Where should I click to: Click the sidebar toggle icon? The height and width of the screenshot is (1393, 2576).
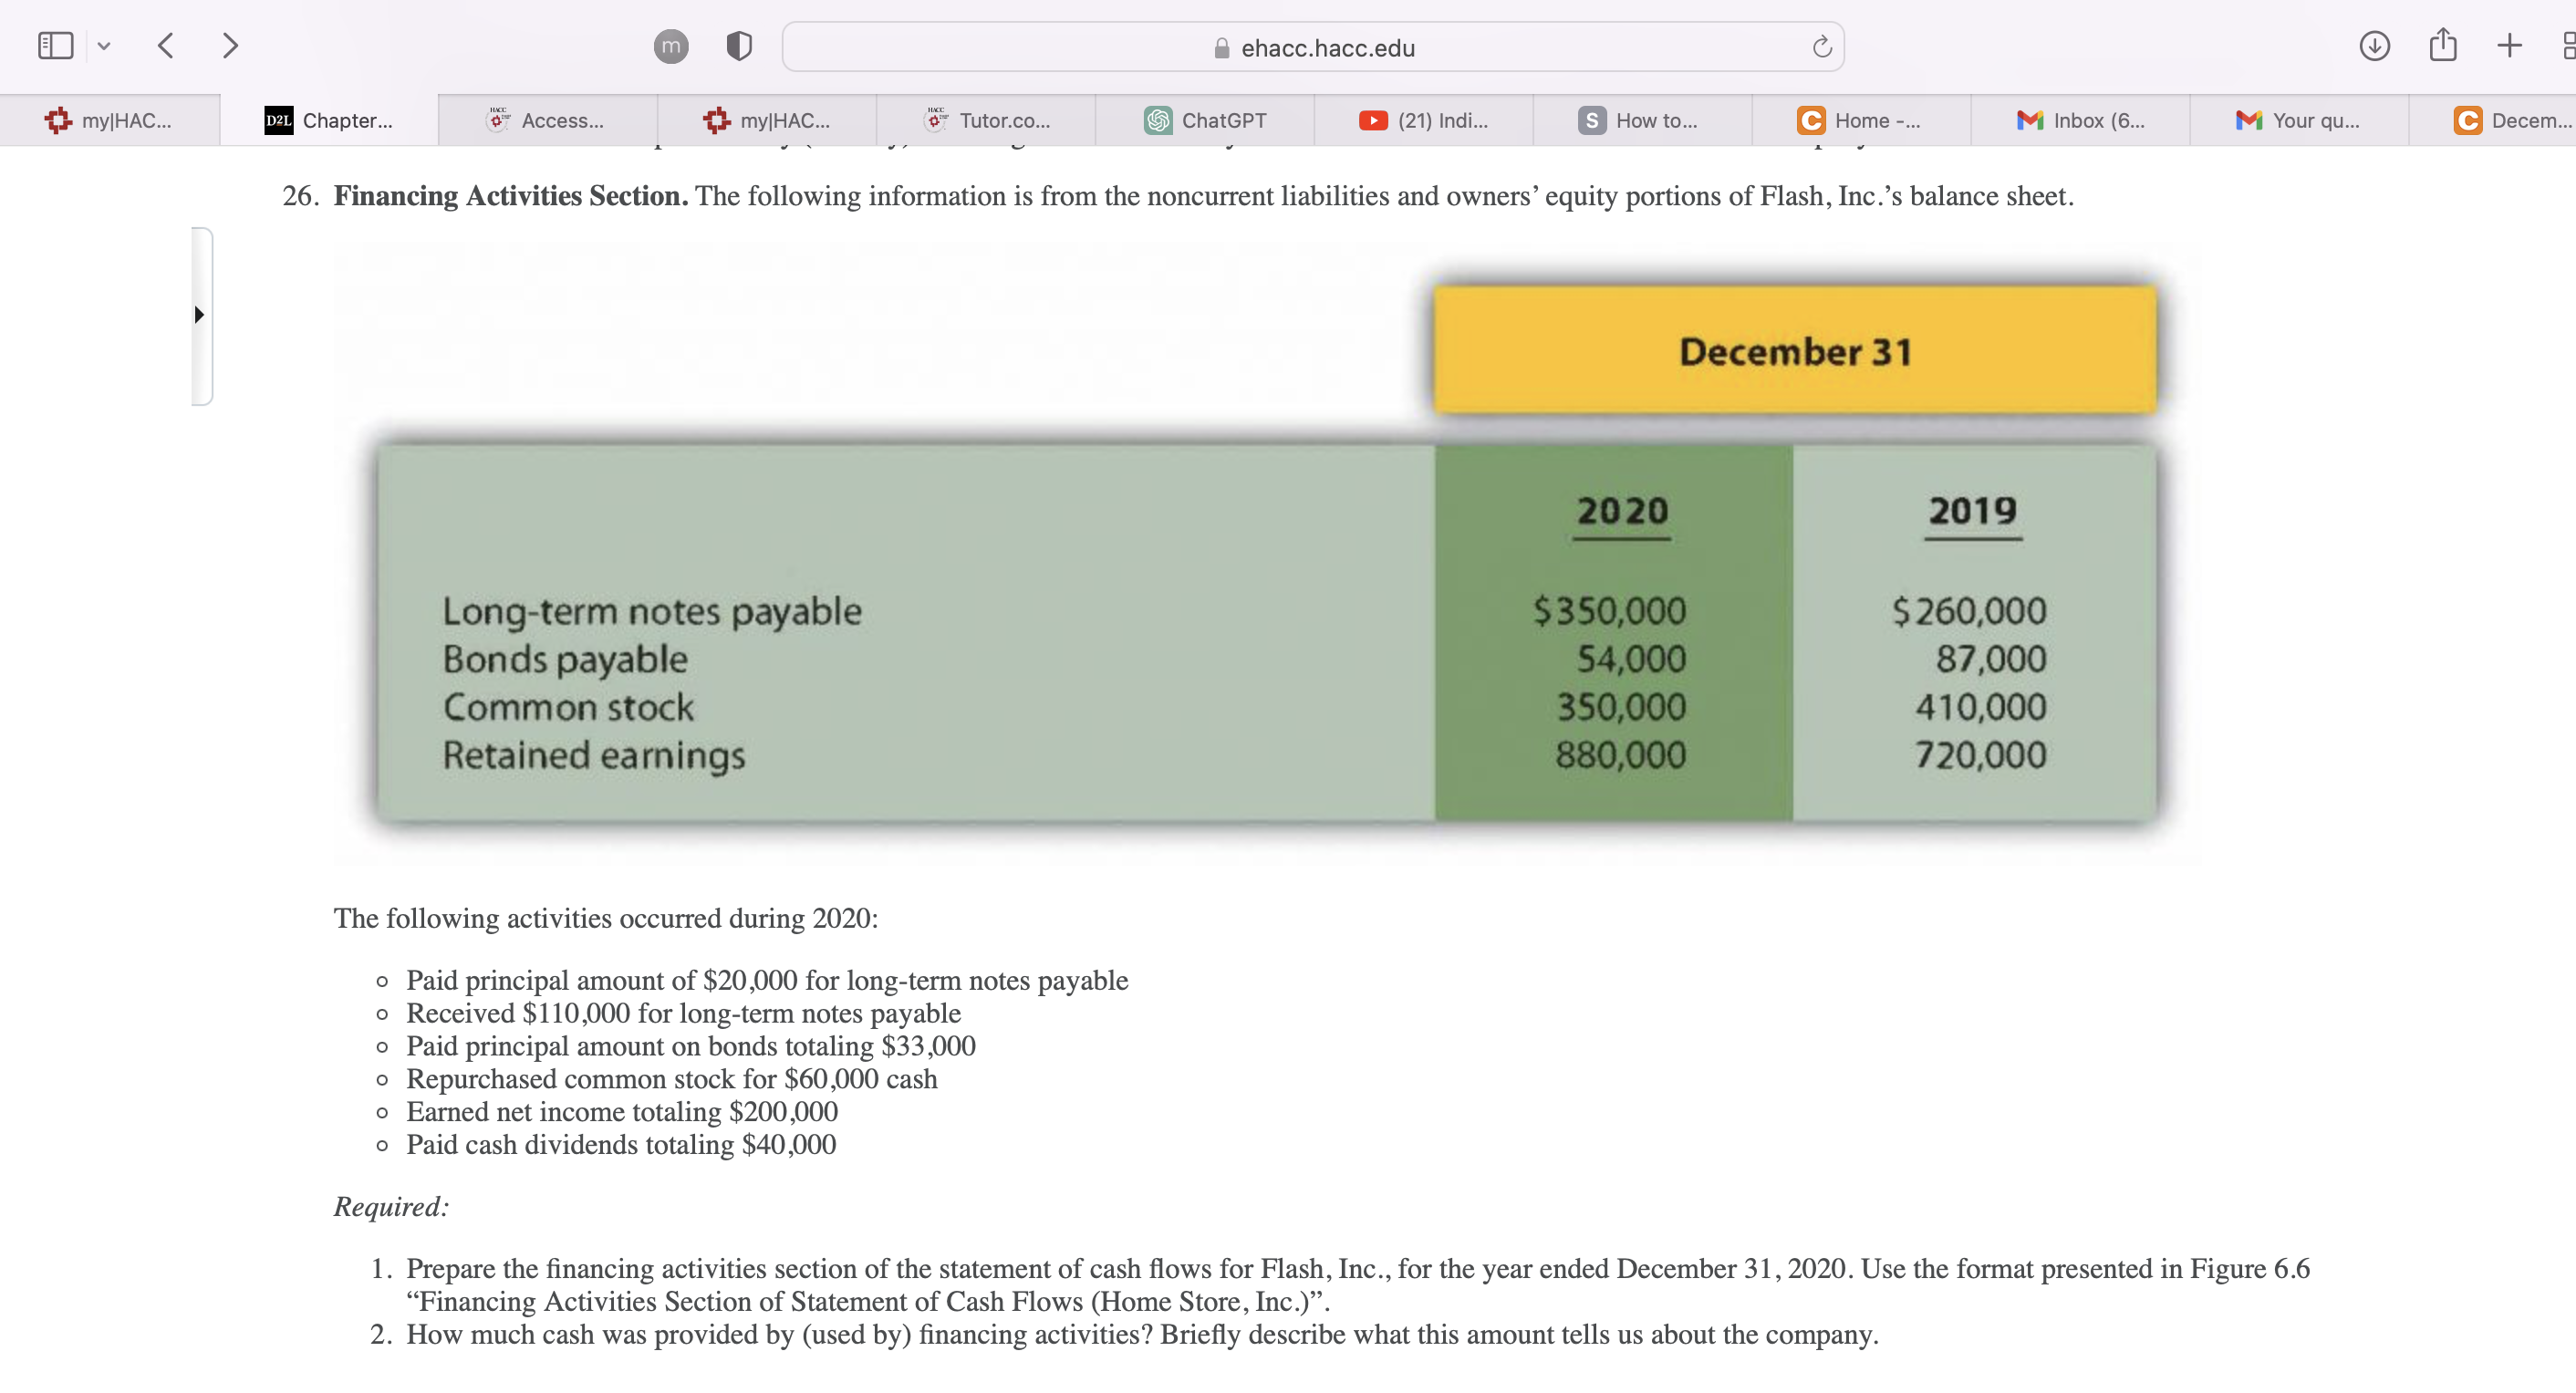pos(55,46)
